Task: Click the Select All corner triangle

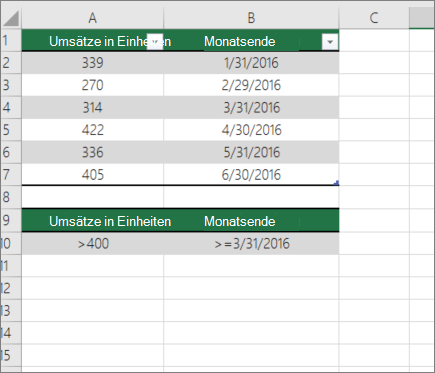Action: pyautogui.click(x=11, y=18)
